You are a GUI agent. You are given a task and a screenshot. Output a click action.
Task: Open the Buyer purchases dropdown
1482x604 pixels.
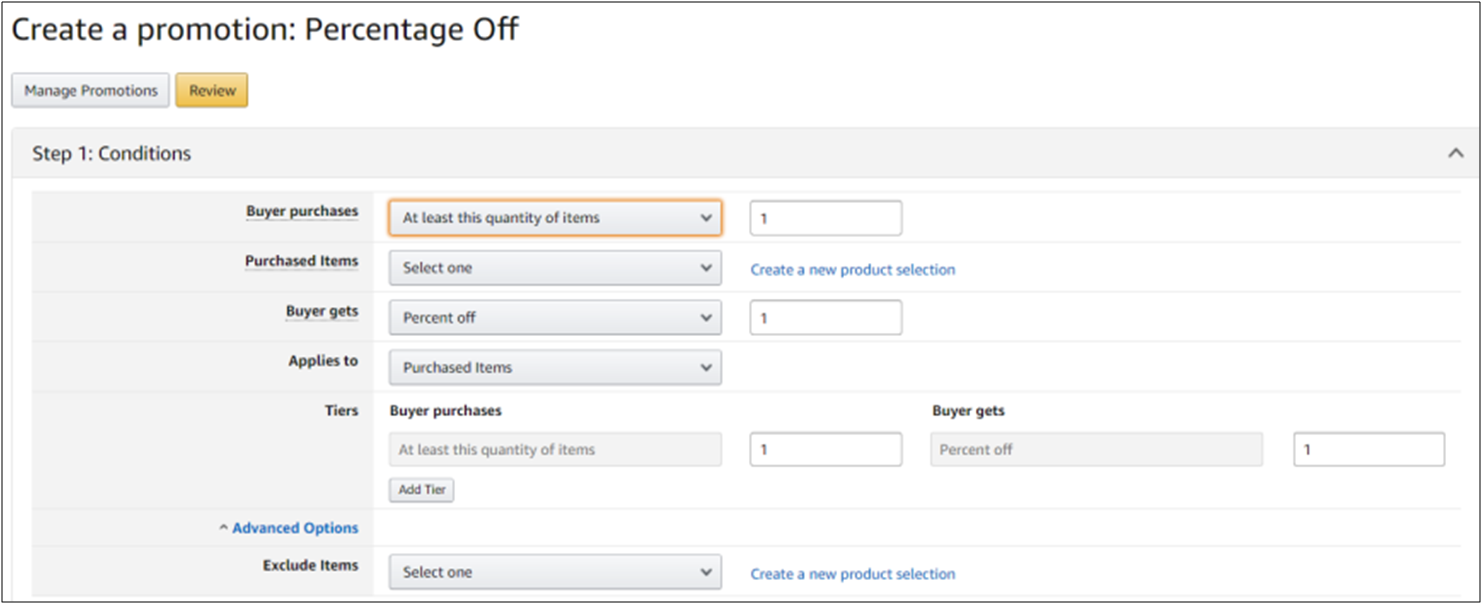coord(555,218)
